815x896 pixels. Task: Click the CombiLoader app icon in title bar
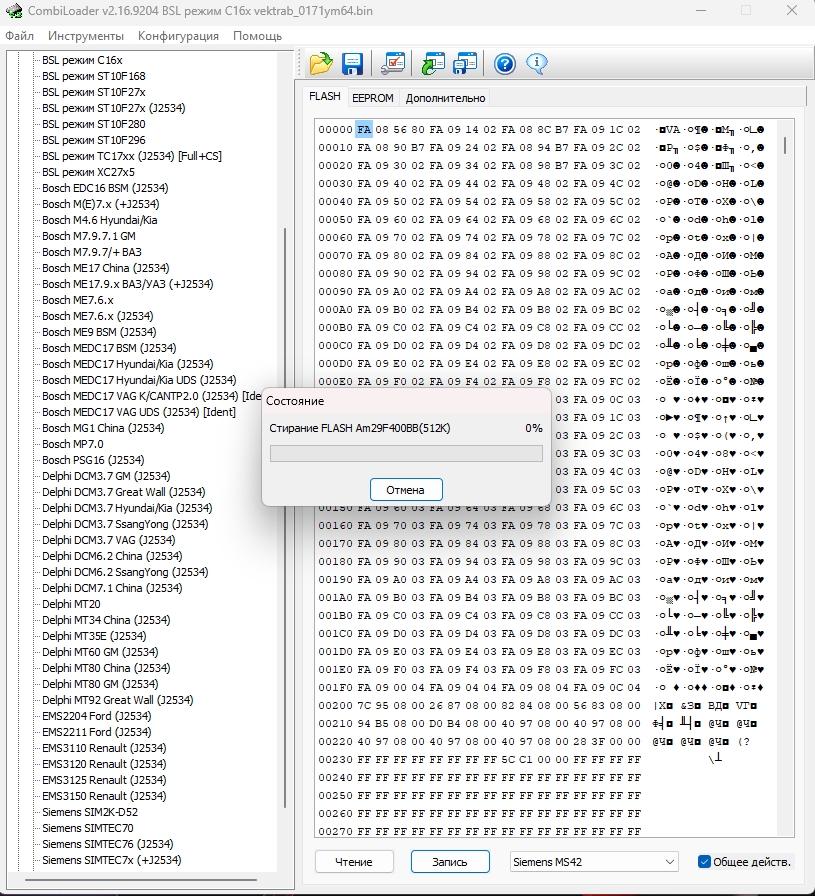tap(12, 10)
